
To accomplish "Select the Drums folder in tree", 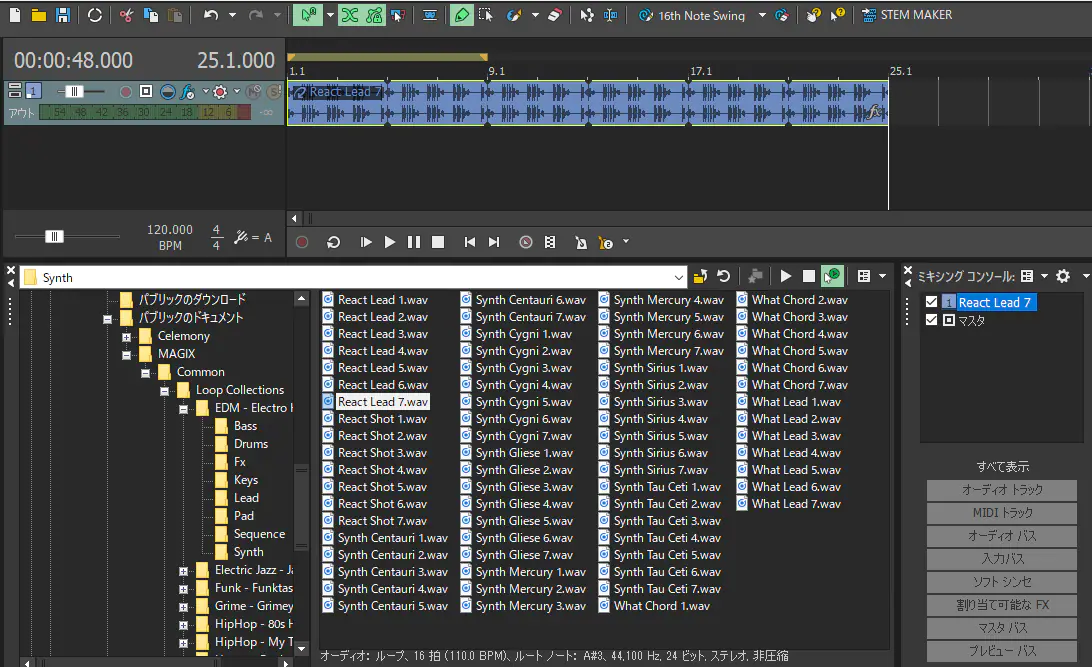I will coord(250,444).
